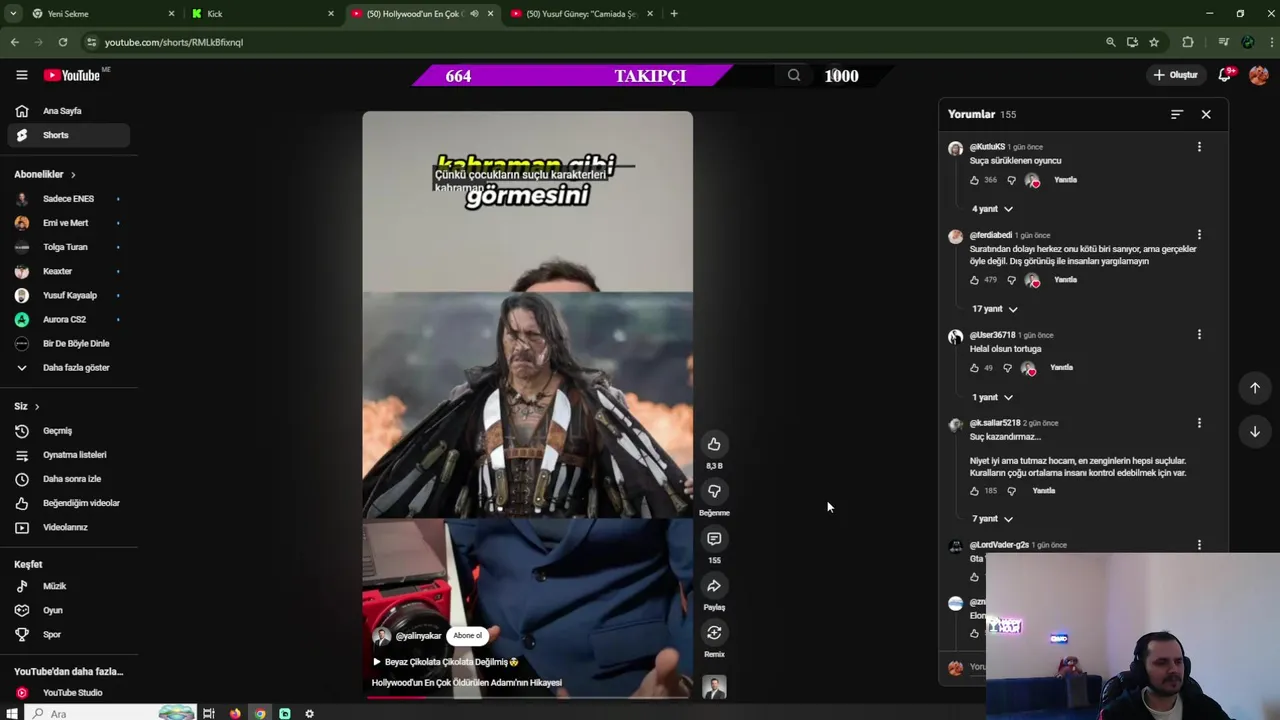Image resolution: width=1280 pixels, height=720 pixels.
Task: Reply to @ferdiabedi with Yanıtla
Action: (x=1065, y=280)
